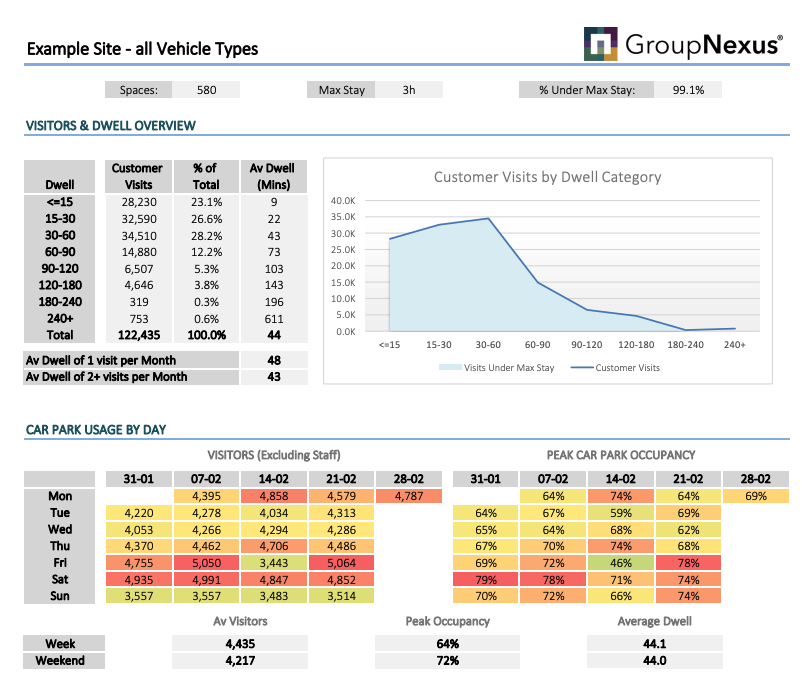
Task: Select Monday visitors cell 4,858
Action: (273, 496)
